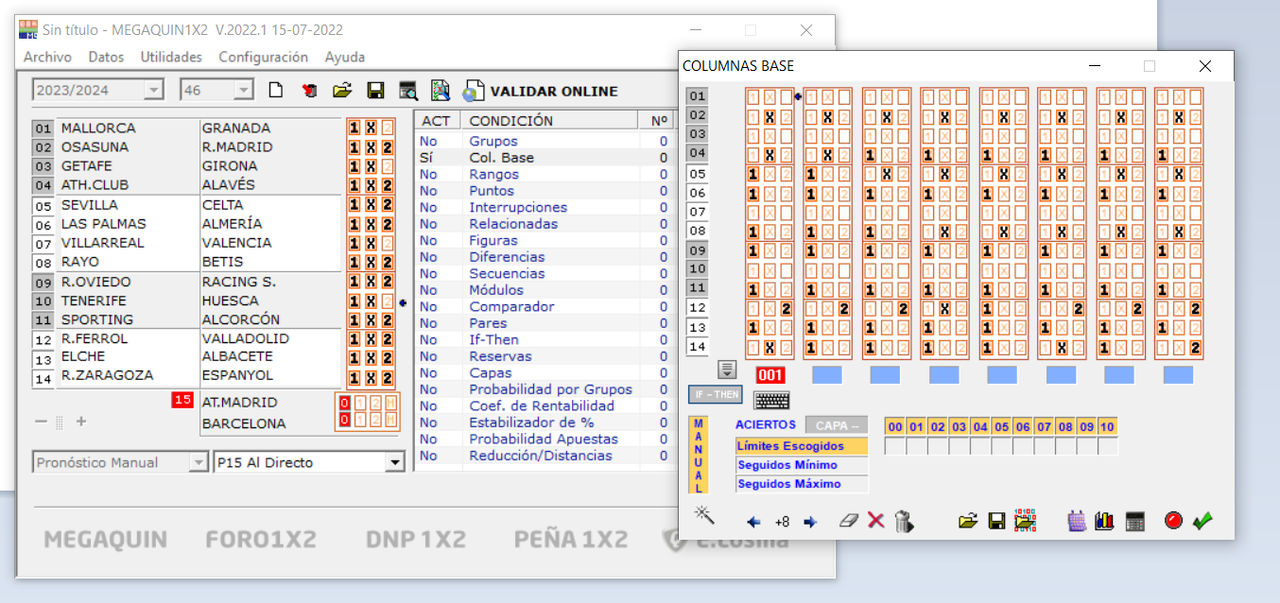
Task: Toggle sign X for R.Zaragoza–Espanyol
Action: [371, 378]
